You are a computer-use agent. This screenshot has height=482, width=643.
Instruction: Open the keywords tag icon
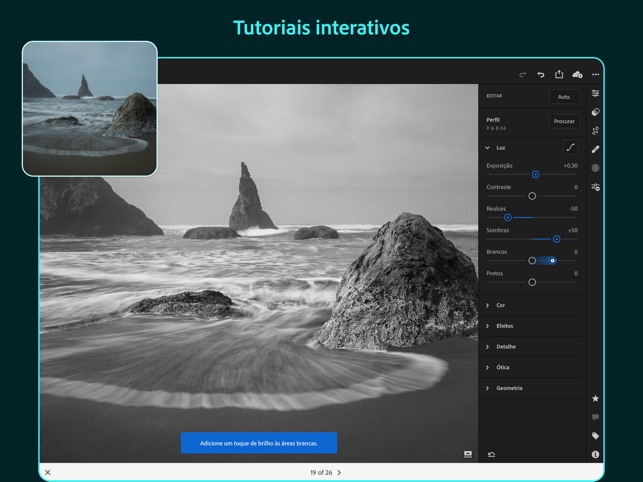coord(596,436)
